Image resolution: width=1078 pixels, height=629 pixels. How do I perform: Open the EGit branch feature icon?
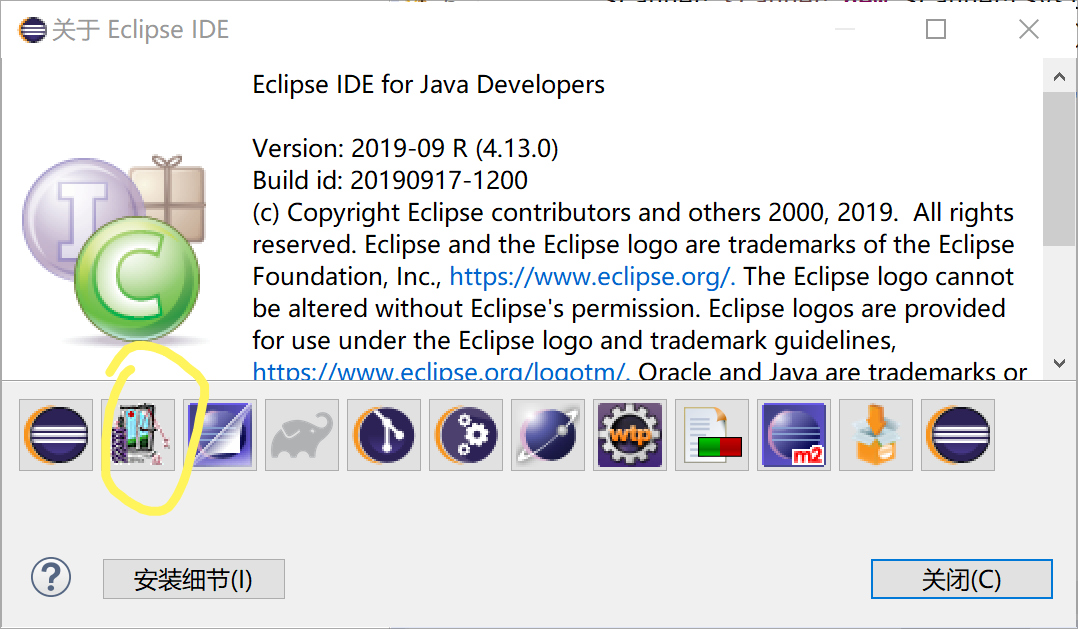[x=383, y=435]
